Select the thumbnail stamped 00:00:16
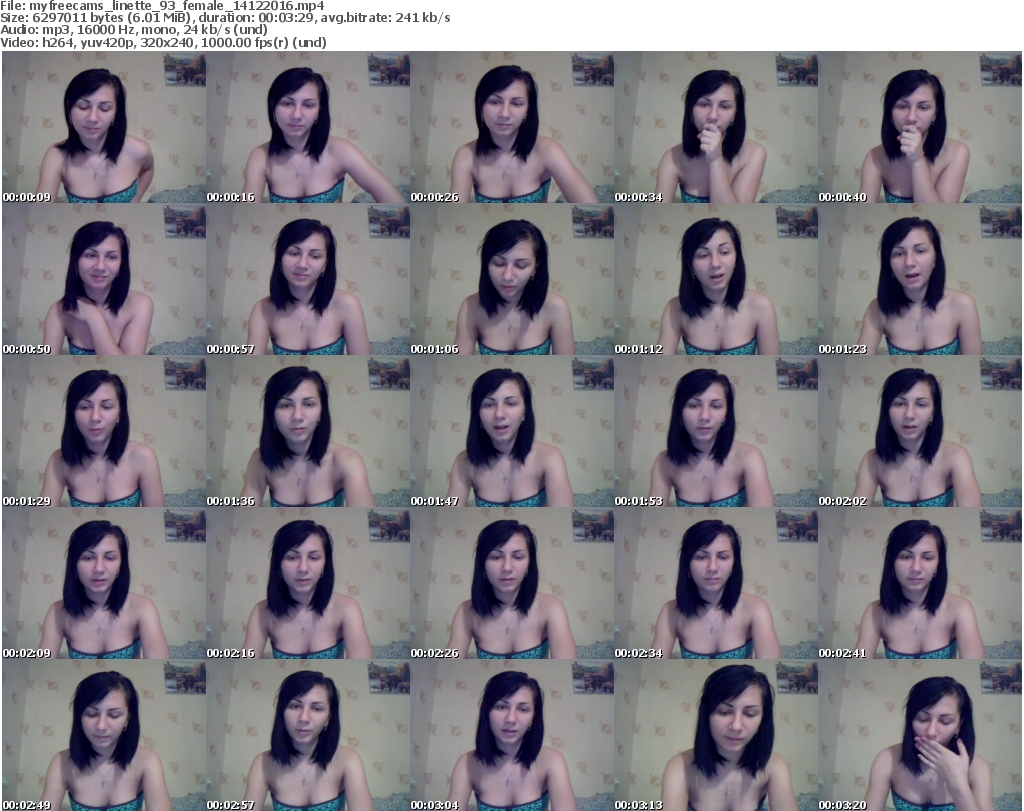 pyautogui.click(x=308, y=127)
